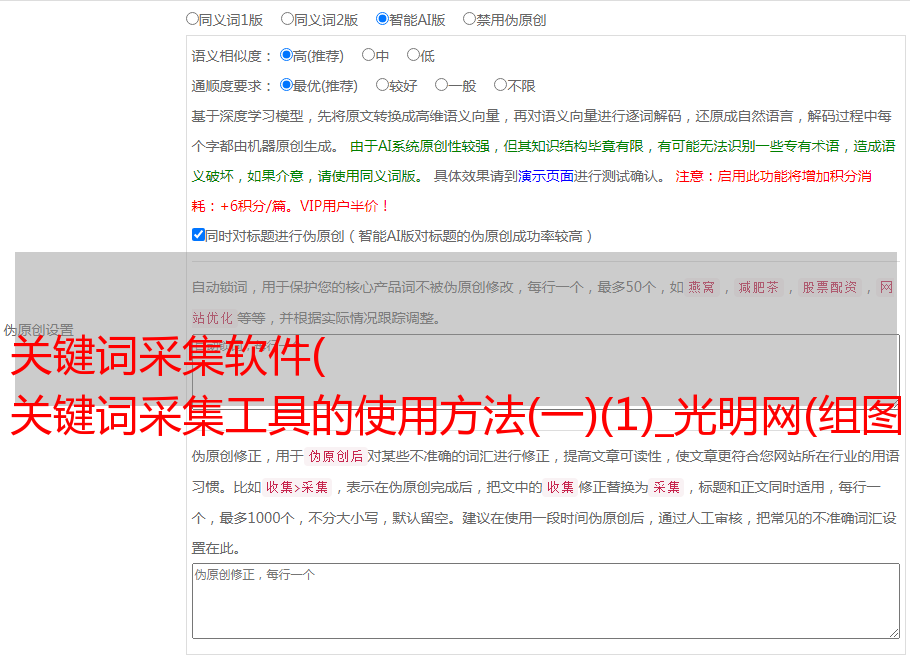Viewport: 911px width, 658px height.
Task: Set 通顺度要求 to 较好
Action: pyautogui.click(x=382, y=85)
